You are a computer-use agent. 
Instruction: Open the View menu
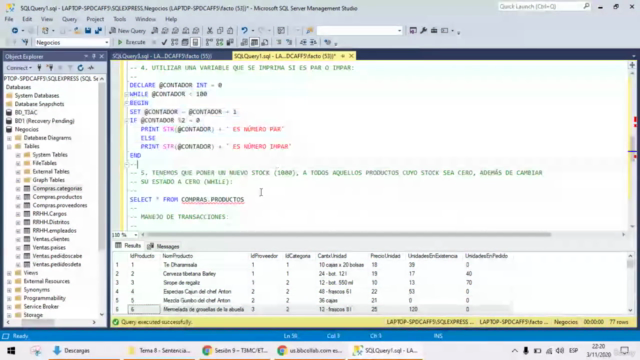click(x=47, y=19)
